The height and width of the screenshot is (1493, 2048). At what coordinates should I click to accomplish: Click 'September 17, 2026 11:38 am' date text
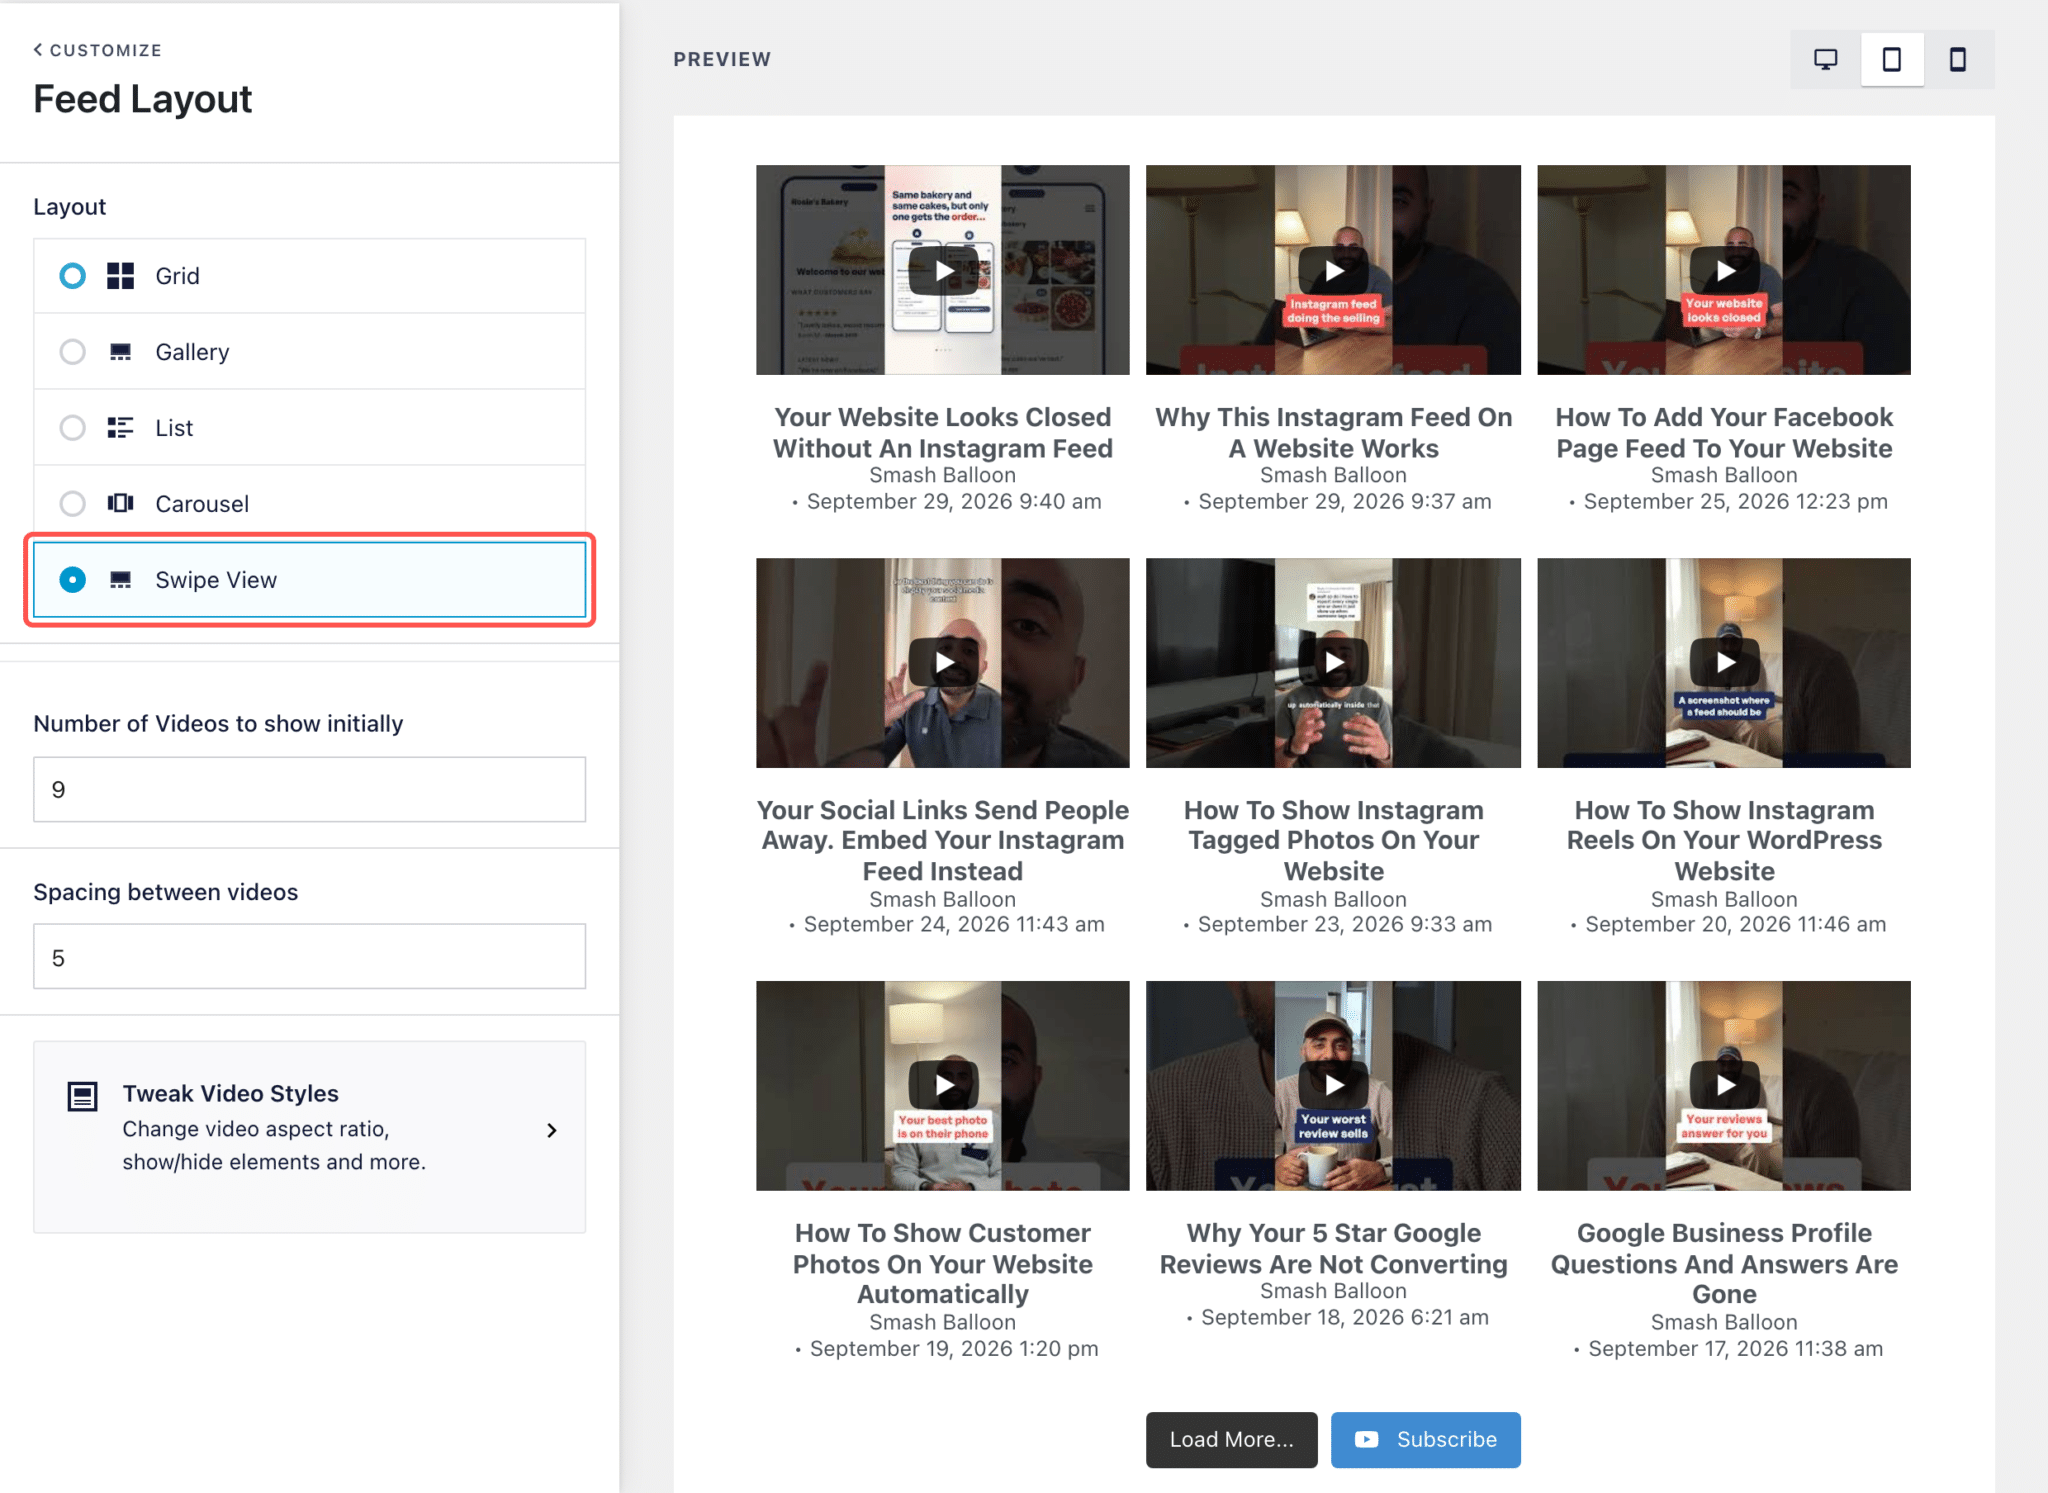point(1735,1348)
